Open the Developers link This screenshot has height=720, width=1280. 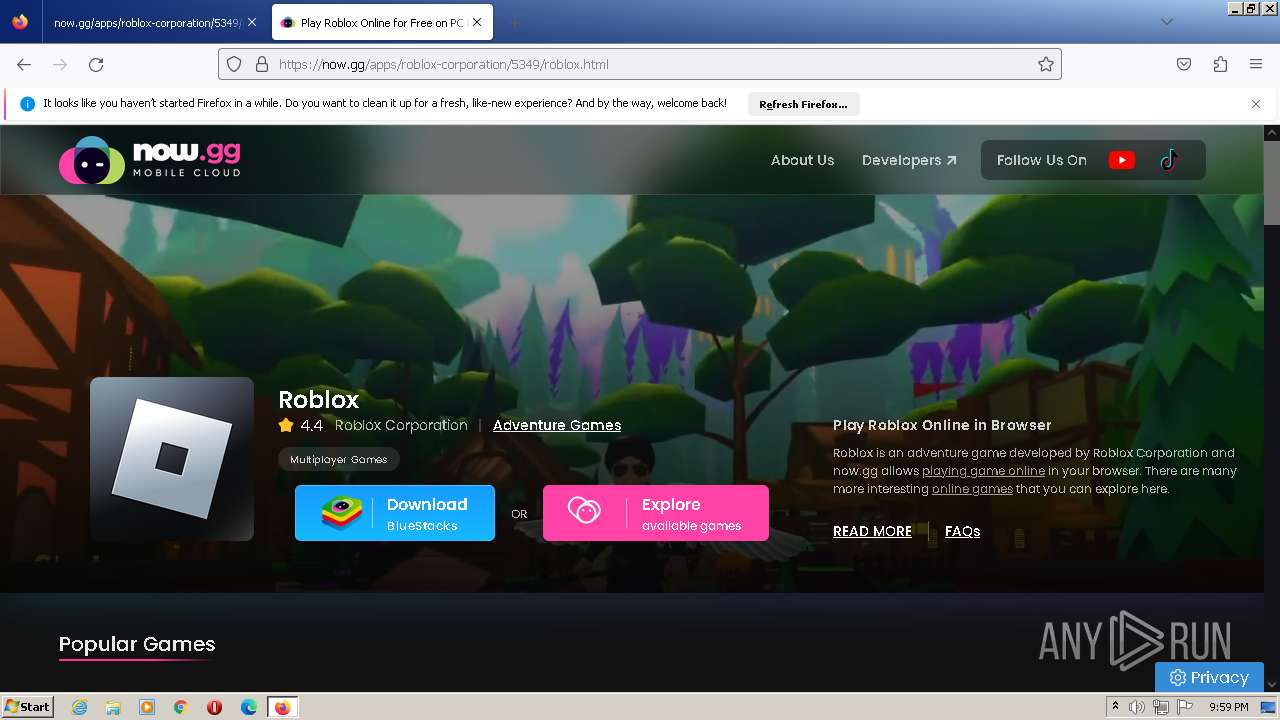click(x=909, y=160)
